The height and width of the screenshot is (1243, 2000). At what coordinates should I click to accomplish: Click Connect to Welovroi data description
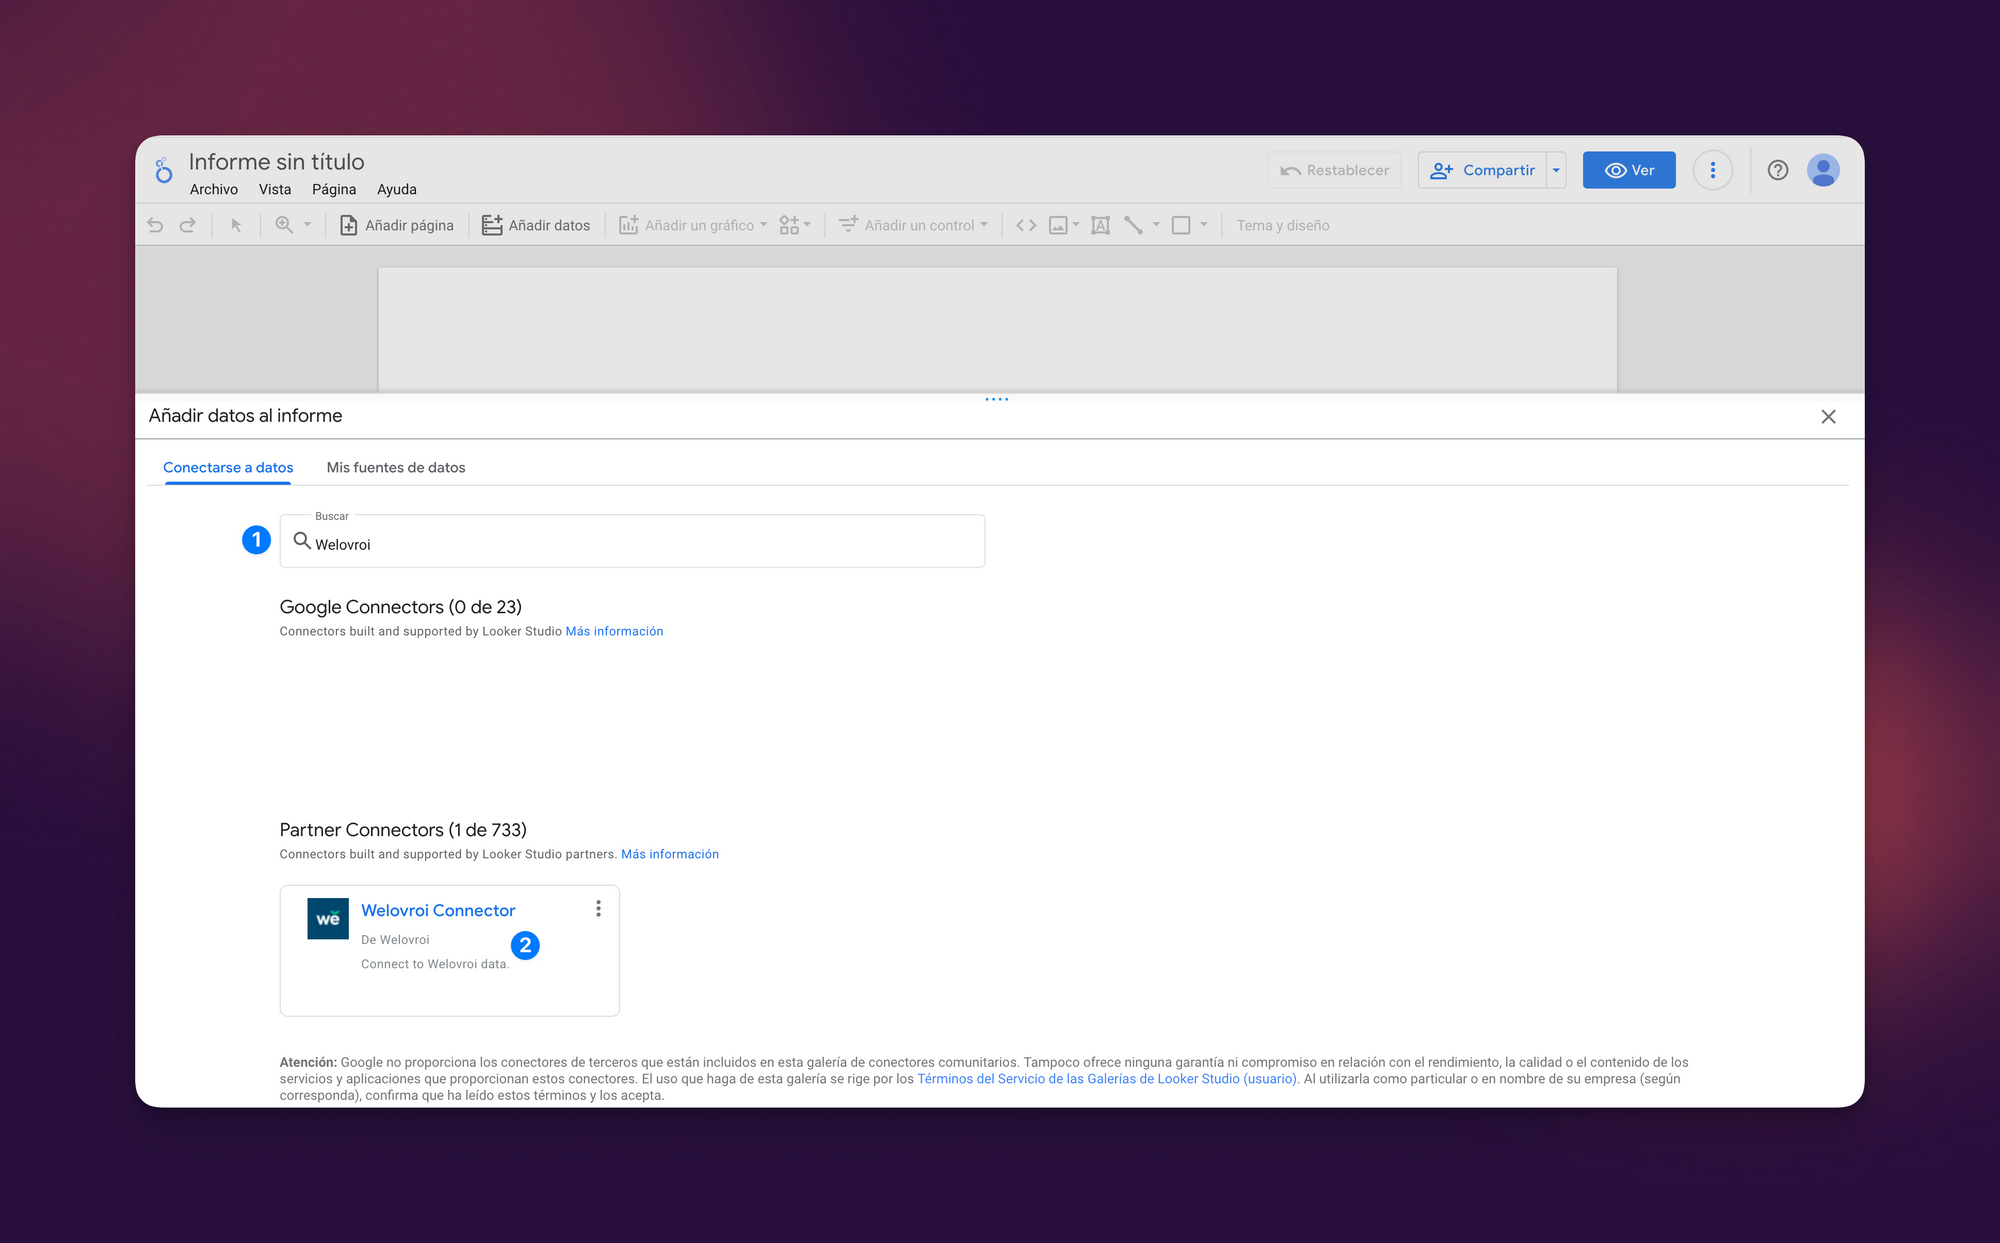[x=435, y=964]
